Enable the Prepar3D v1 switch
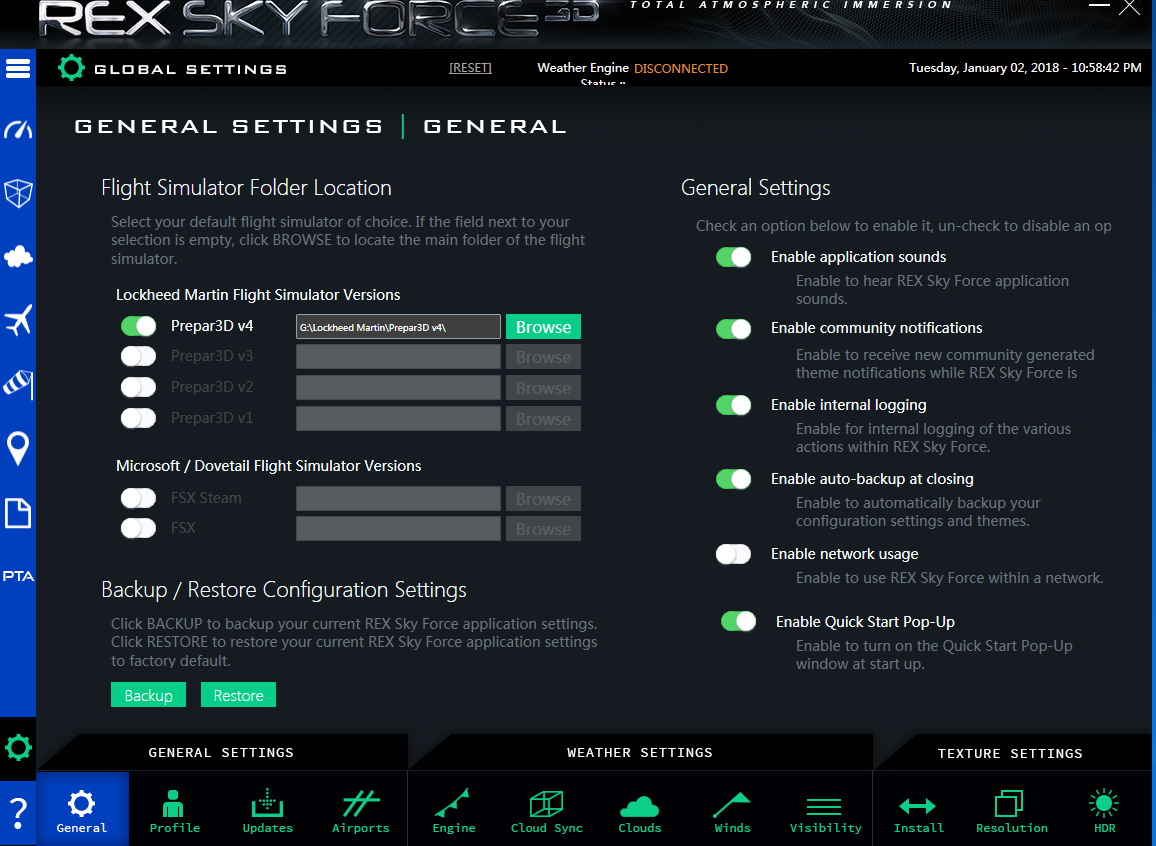This screenshot has width=1156, height=846. pyautogui.click(x=139, y=418)
